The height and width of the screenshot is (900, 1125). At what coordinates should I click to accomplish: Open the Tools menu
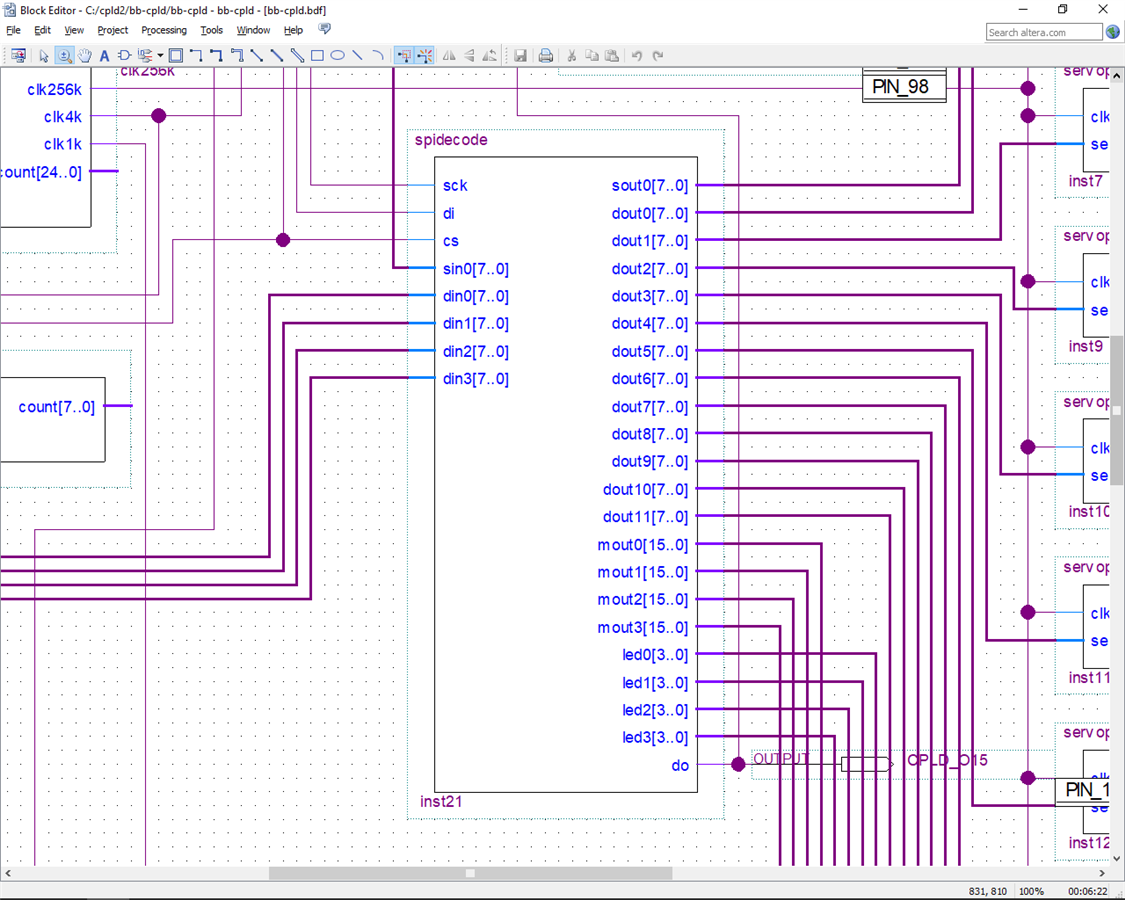[x=211, y=30]
